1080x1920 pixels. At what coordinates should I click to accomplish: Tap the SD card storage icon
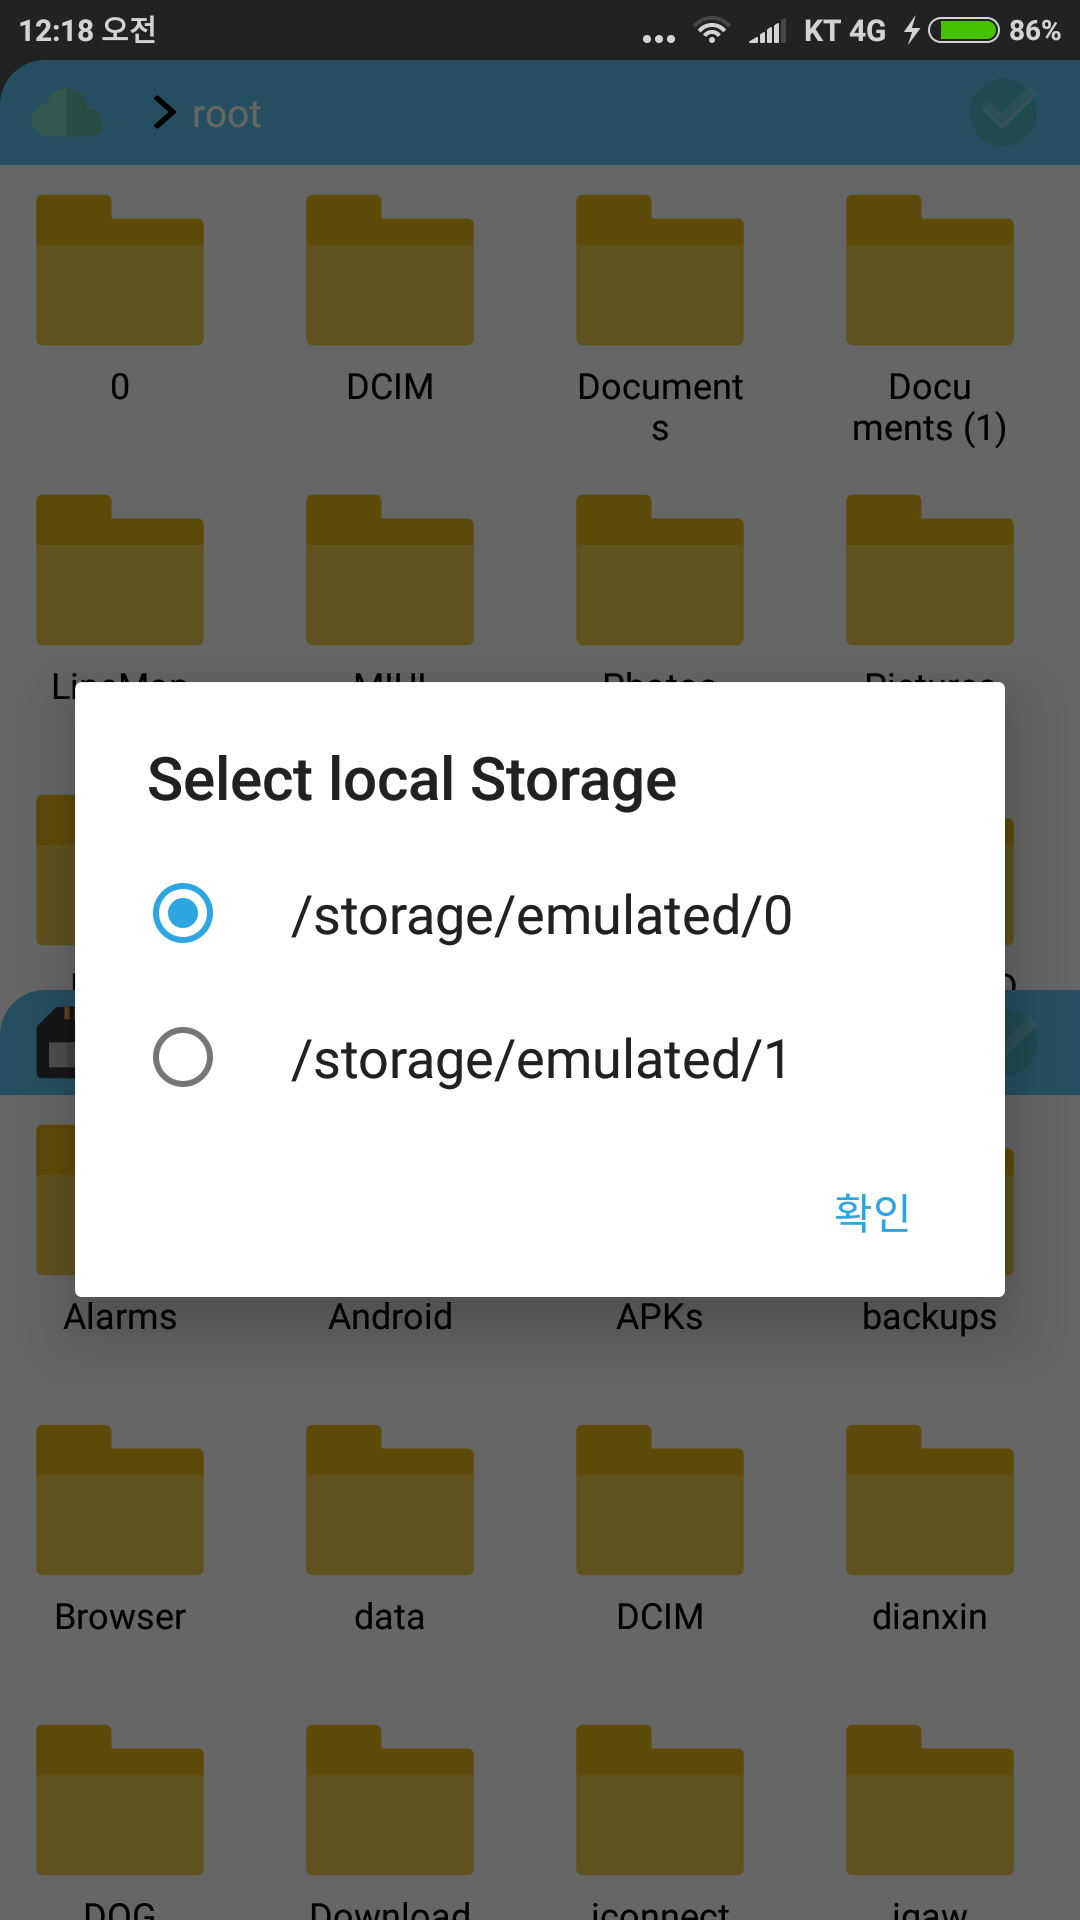(55, 1043)
